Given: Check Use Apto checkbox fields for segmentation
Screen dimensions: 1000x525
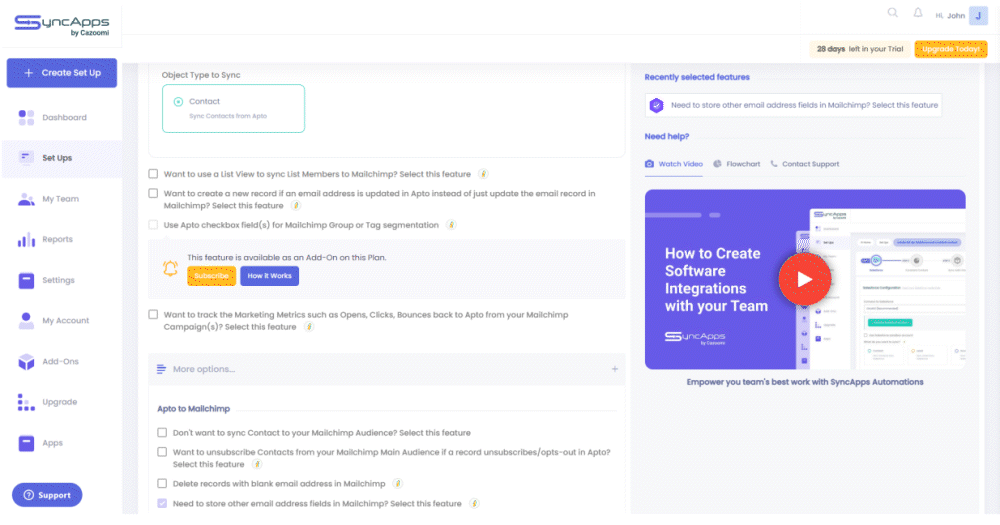Looking at the screenshot, I should click(x=153, y=225).
